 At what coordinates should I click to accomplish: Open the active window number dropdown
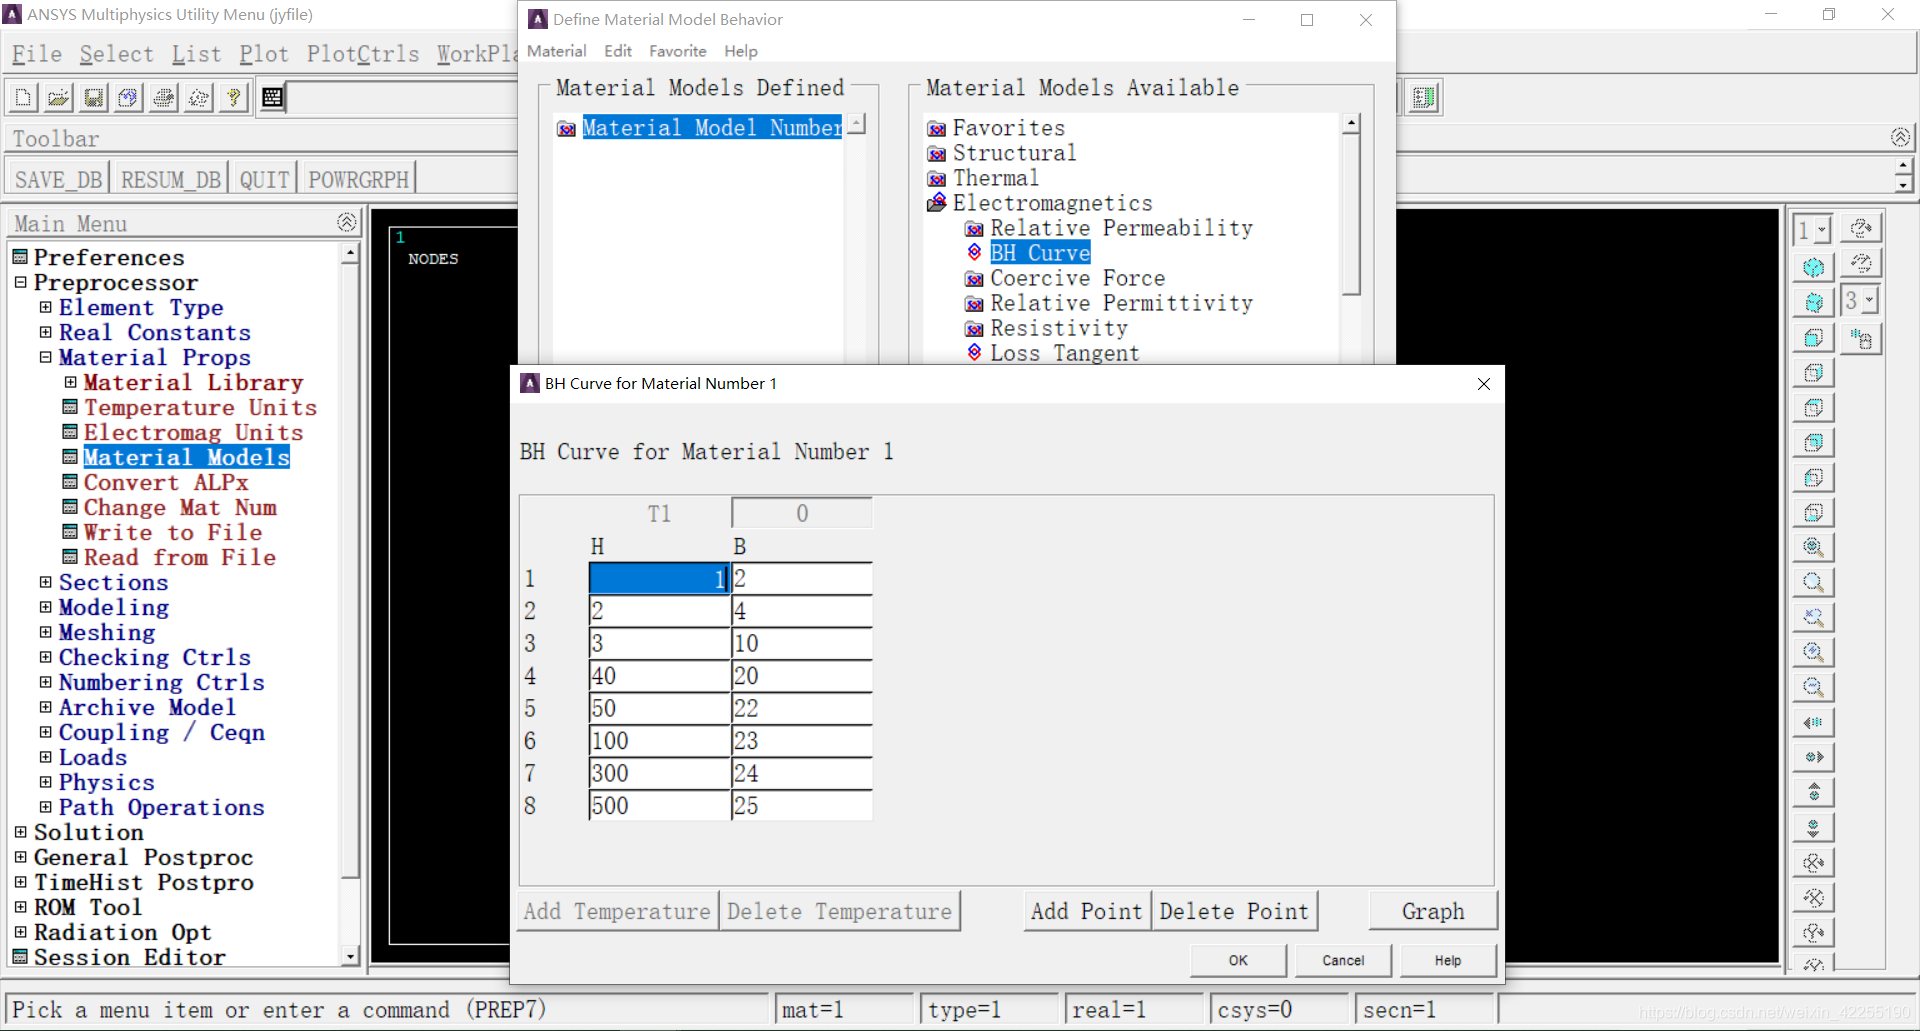click(x=1822, y=230)
